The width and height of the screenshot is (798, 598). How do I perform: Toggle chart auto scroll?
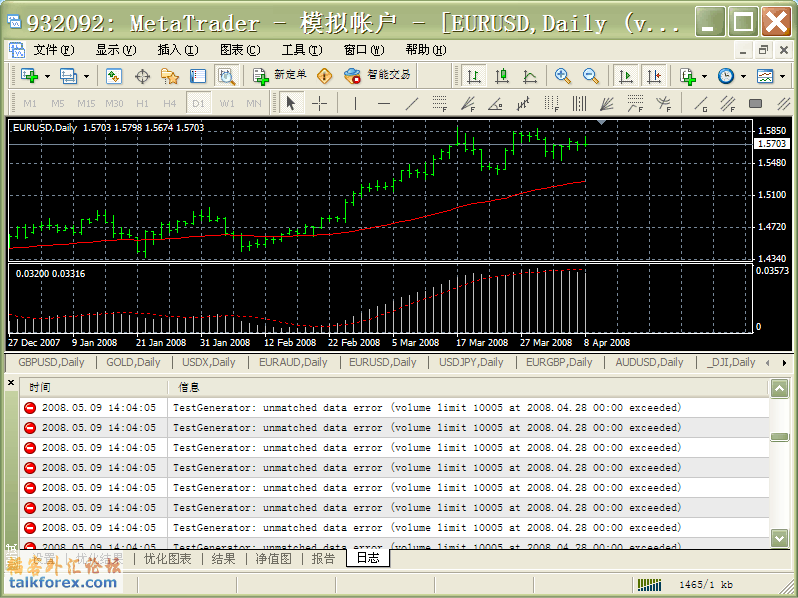(x=625, y=76)
